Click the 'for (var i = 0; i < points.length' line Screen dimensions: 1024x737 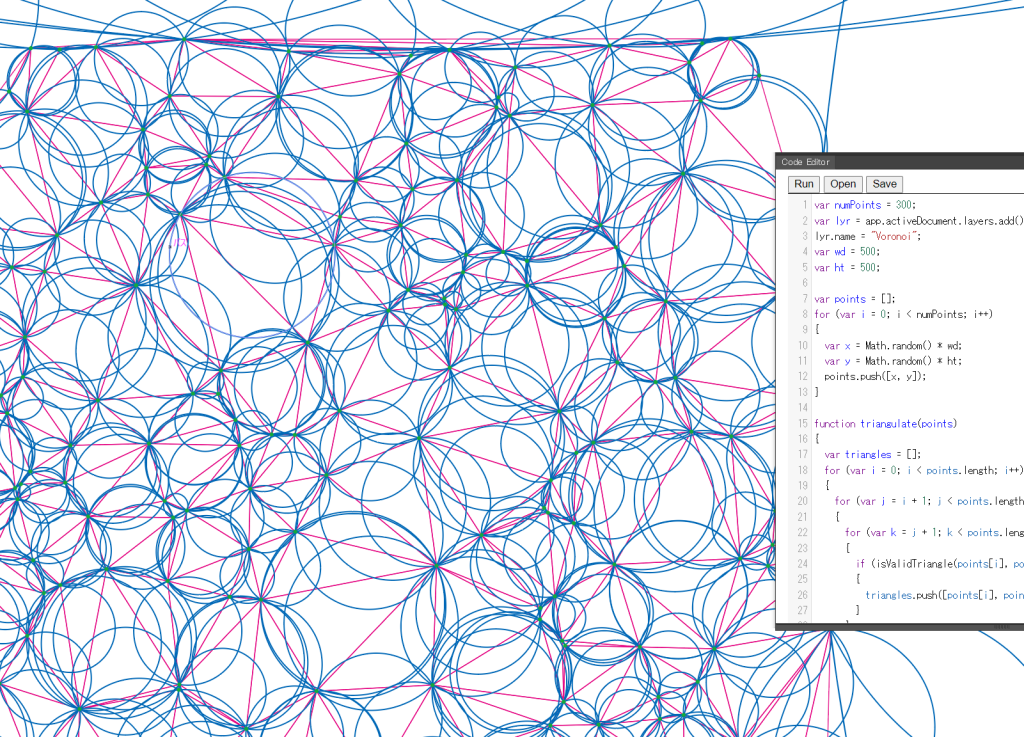pos(923,470)
